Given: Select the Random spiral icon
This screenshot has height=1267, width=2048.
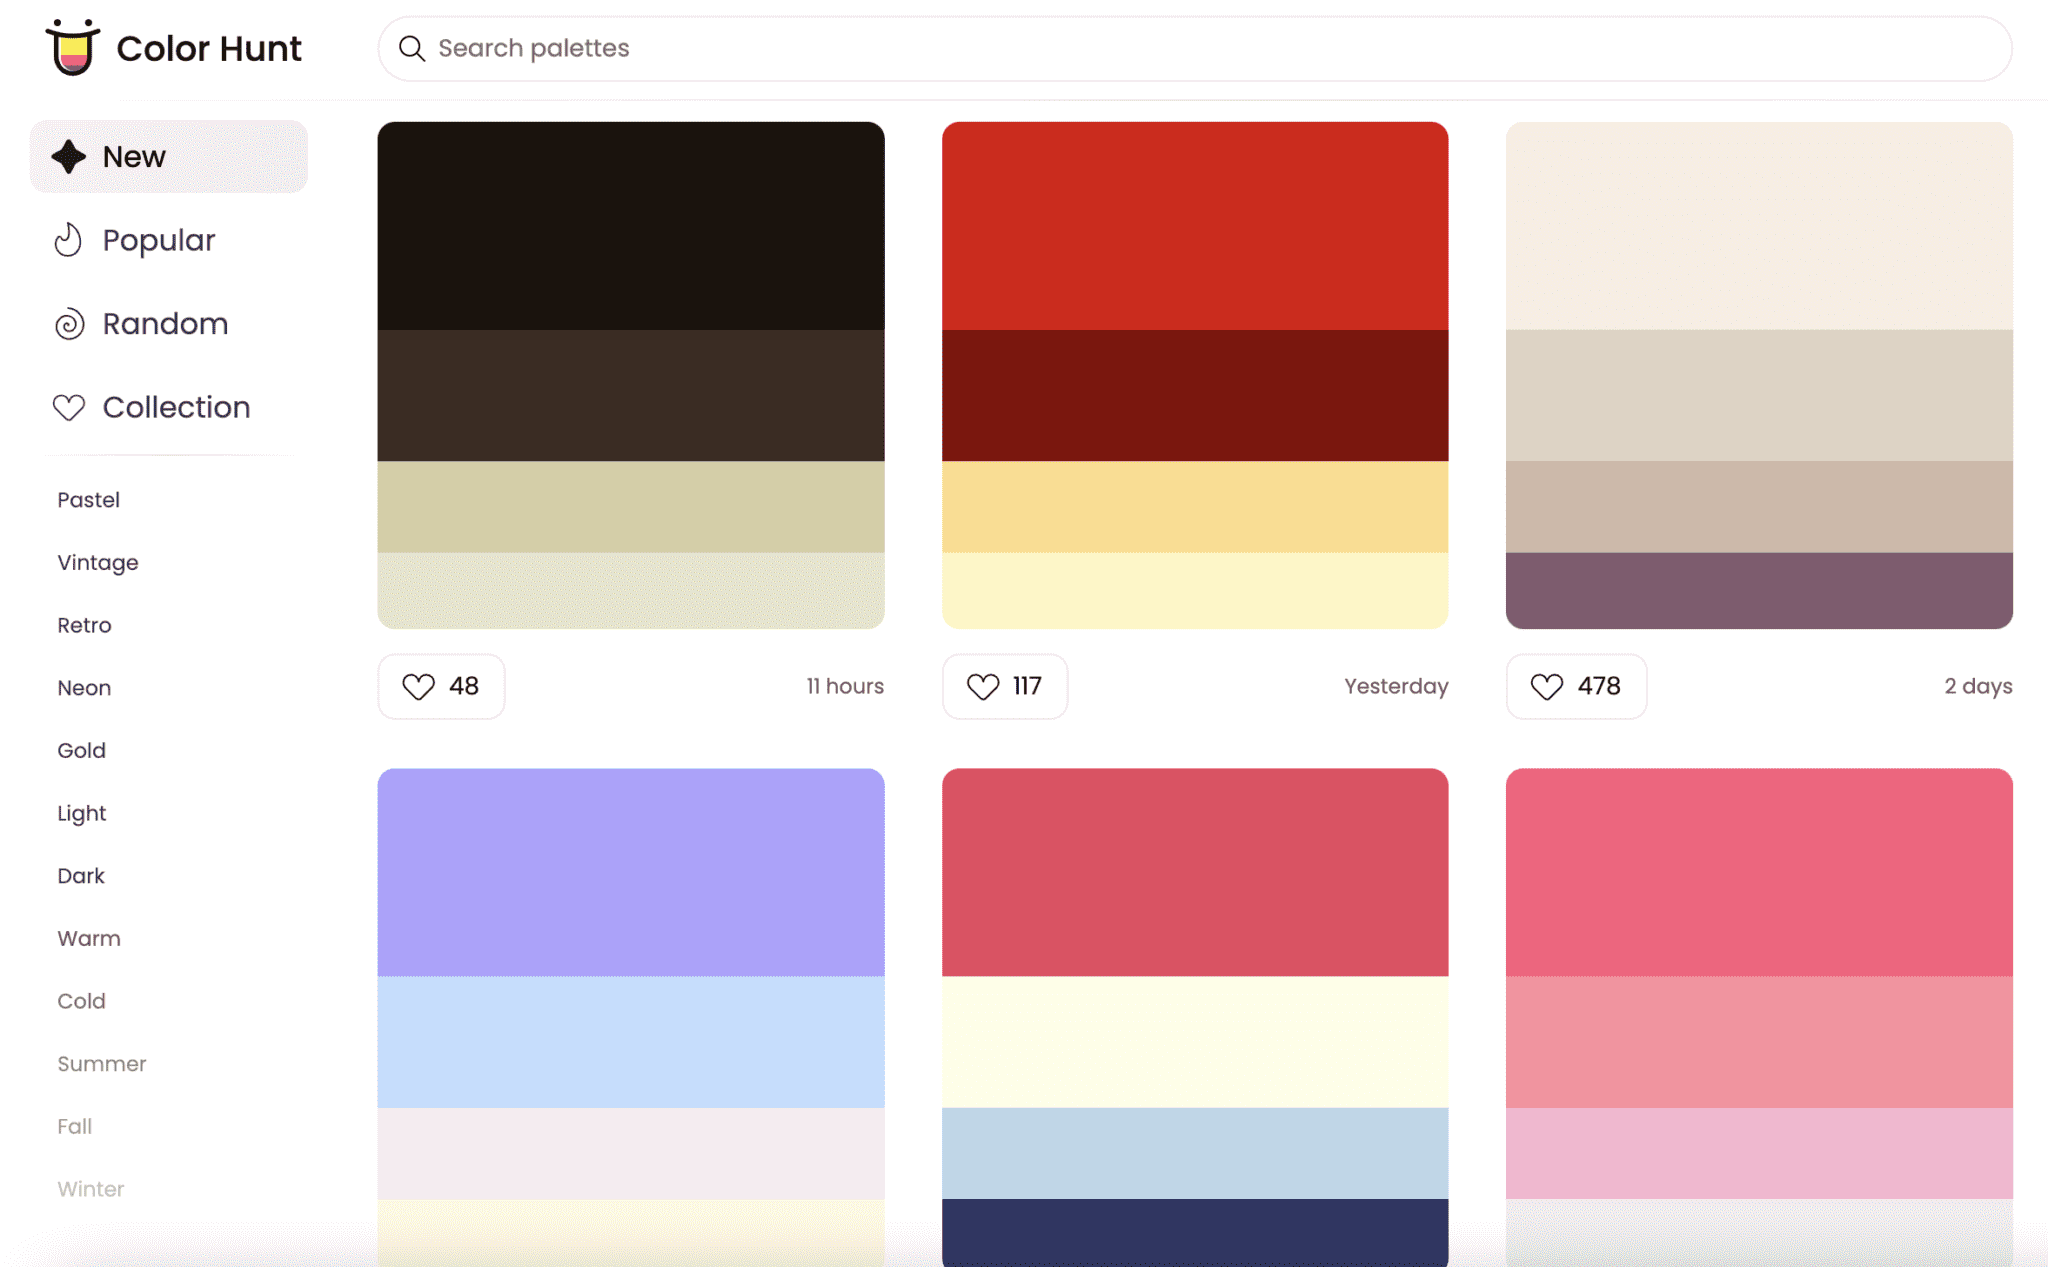Looking at the screenshot, I should click(x=67, y=323).
